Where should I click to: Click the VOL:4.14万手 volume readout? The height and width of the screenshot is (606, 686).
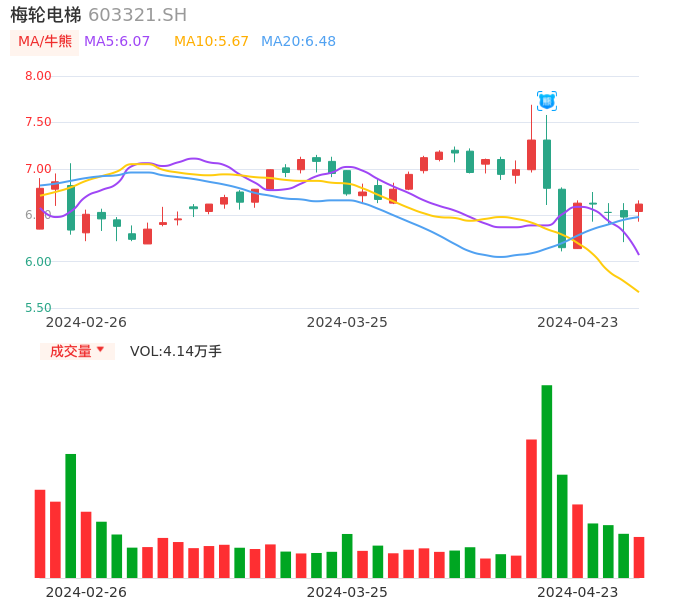176,351
